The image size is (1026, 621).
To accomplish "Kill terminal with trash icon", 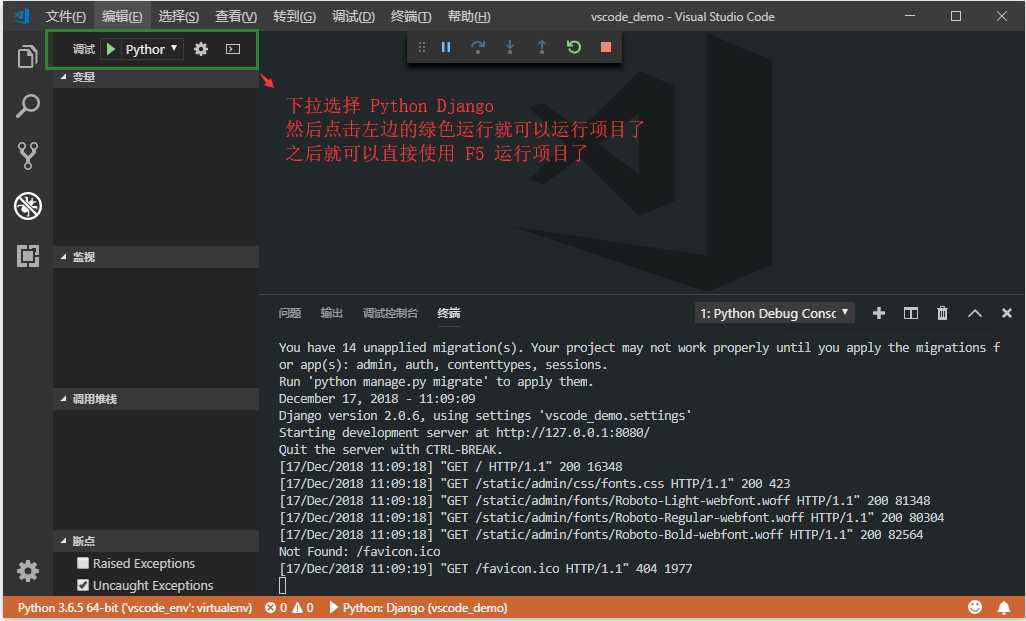I will click(x=942, y=313).
